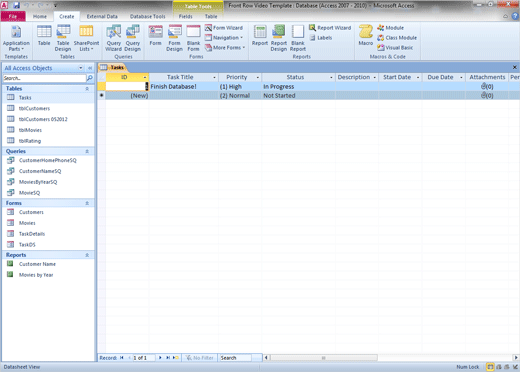The image size is (520, 372).
Task: Open Visual Basic editor
Action: click(x=395, y=48)
